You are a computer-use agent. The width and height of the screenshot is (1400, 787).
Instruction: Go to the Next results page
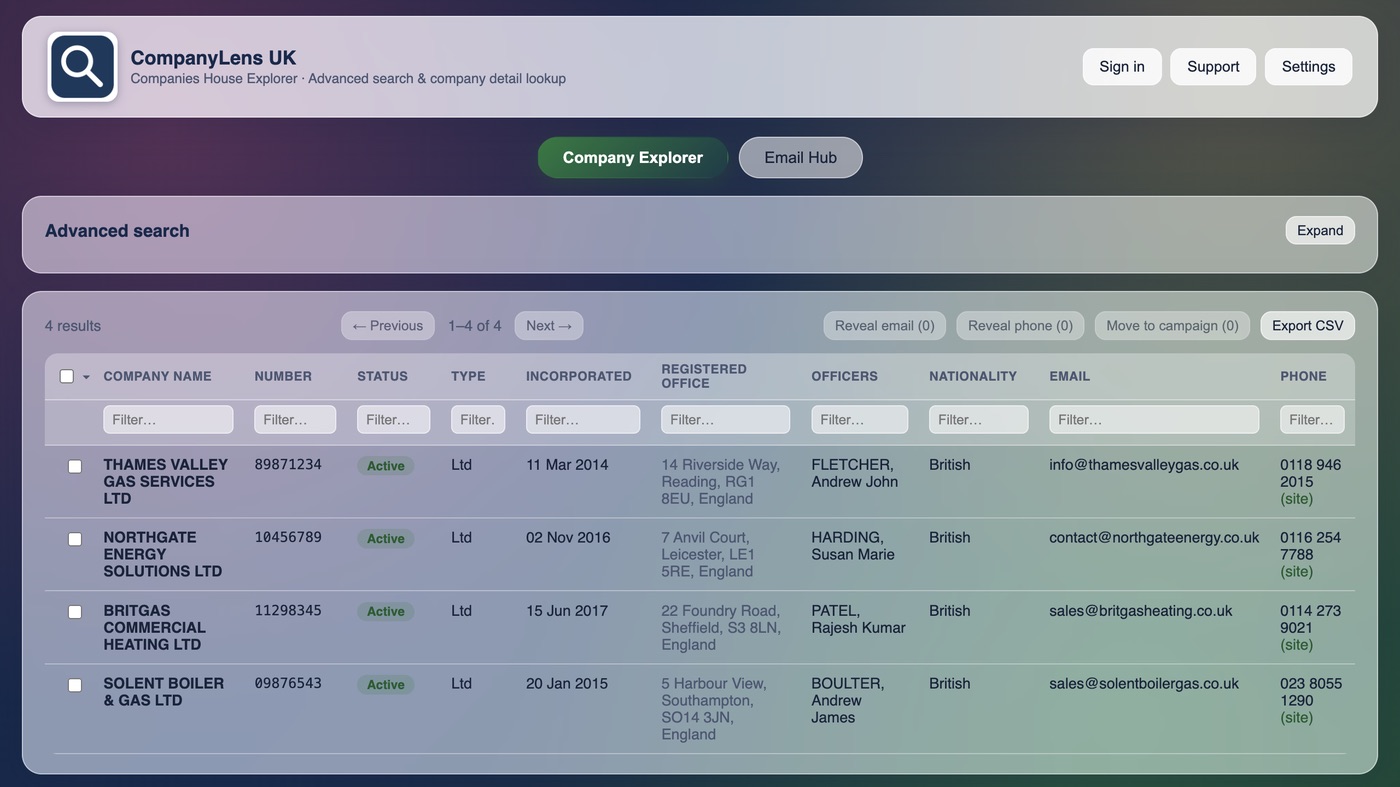(x=549, y=326)
